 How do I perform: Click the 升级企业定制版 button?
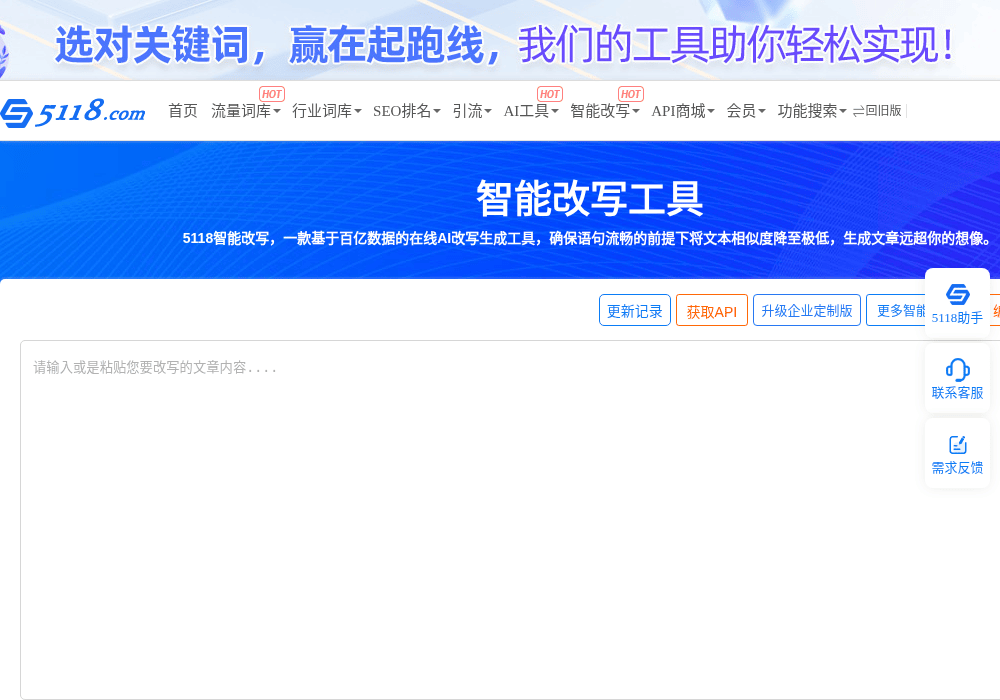(807, 310)
